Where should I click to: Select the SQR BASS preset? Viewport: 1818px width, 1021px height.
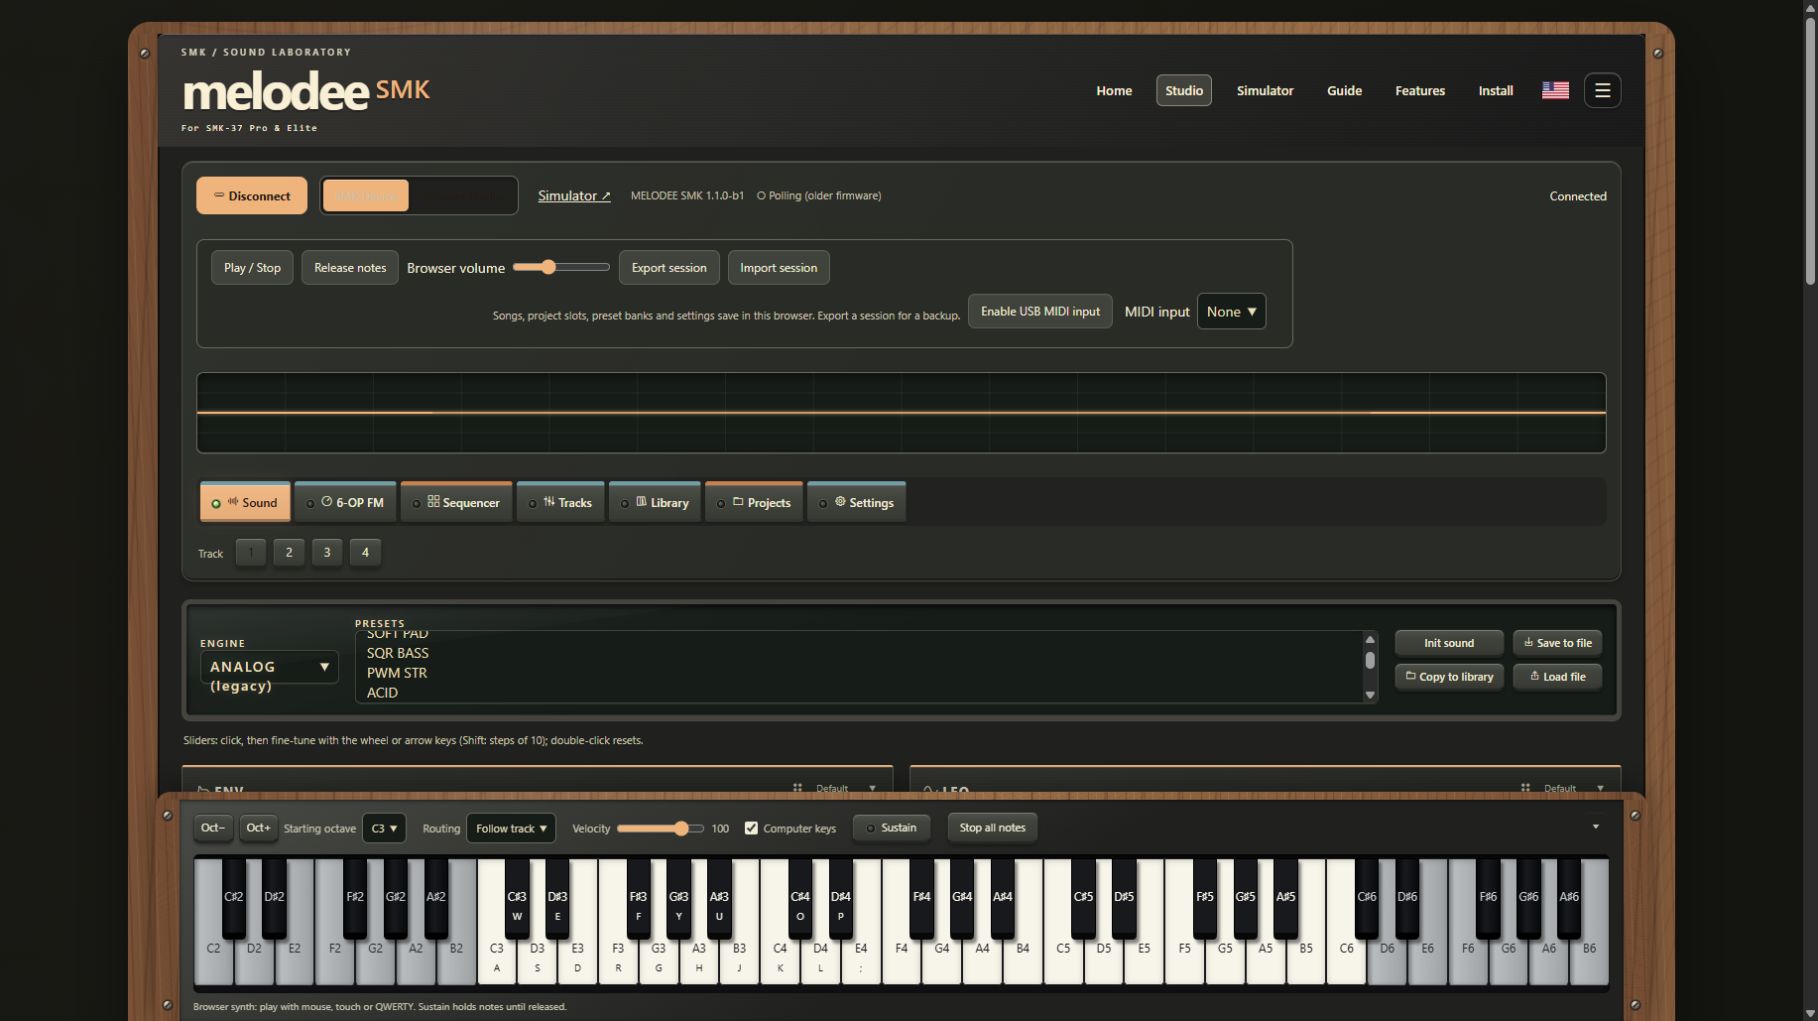pos(397,653)
